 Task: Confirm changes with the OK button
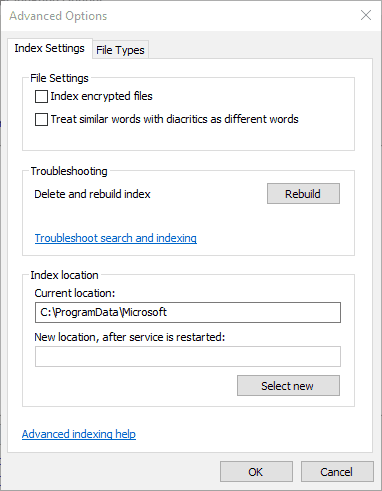[256, 472]
